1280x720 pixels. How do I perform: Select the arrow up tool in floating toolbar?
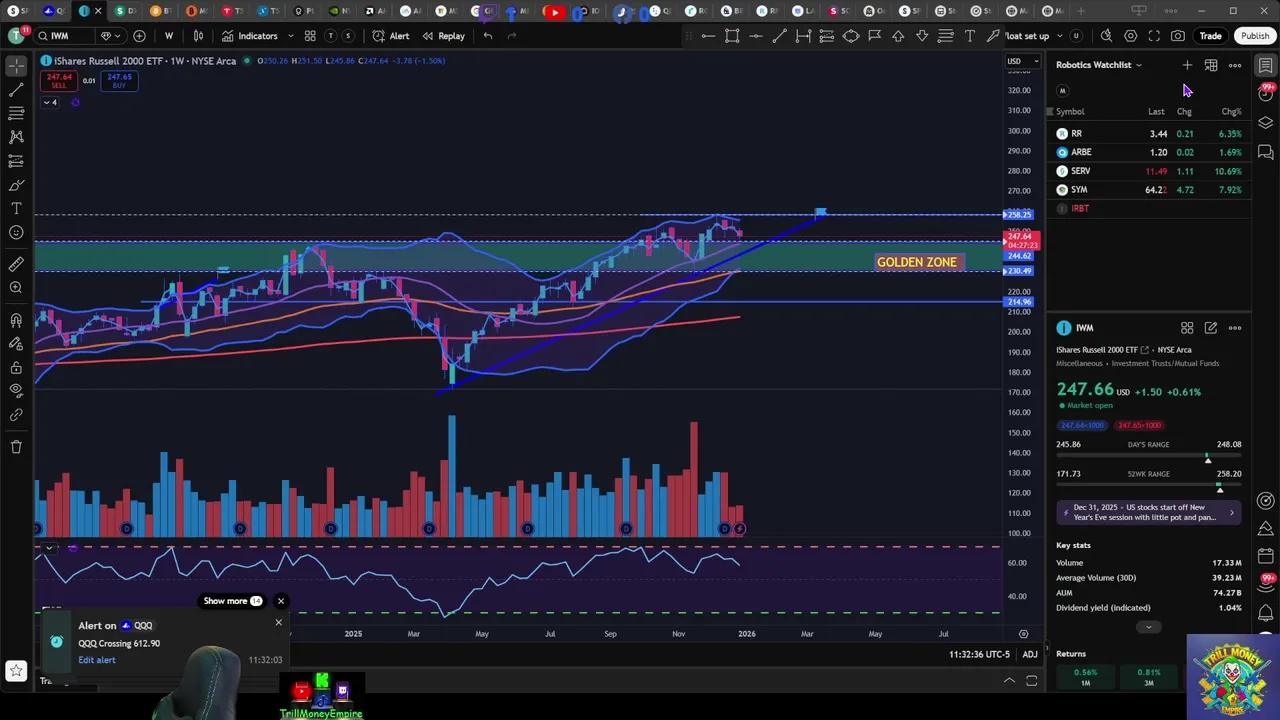tap(898, 36)
